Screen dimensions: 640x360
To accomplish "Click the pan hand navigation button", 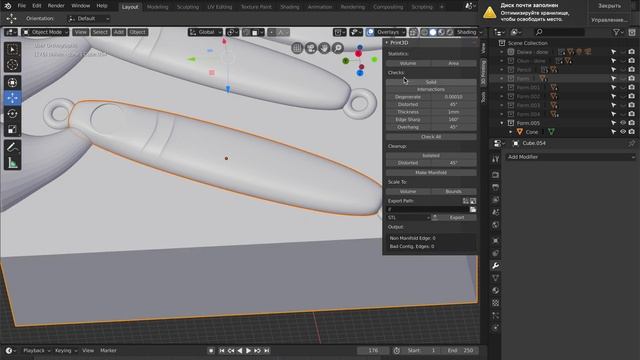I will click(x=324, y=48).
